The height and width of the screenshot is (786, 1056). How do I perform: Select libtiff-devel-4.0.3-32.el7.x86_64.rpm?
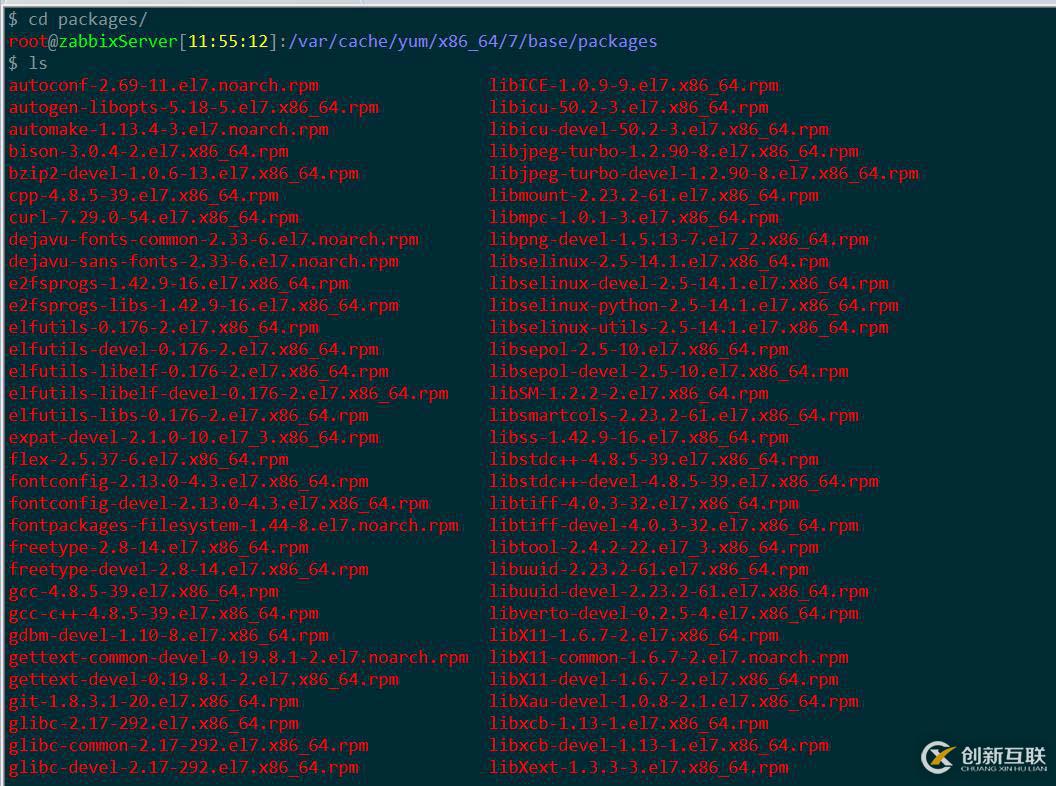(674, 525)
